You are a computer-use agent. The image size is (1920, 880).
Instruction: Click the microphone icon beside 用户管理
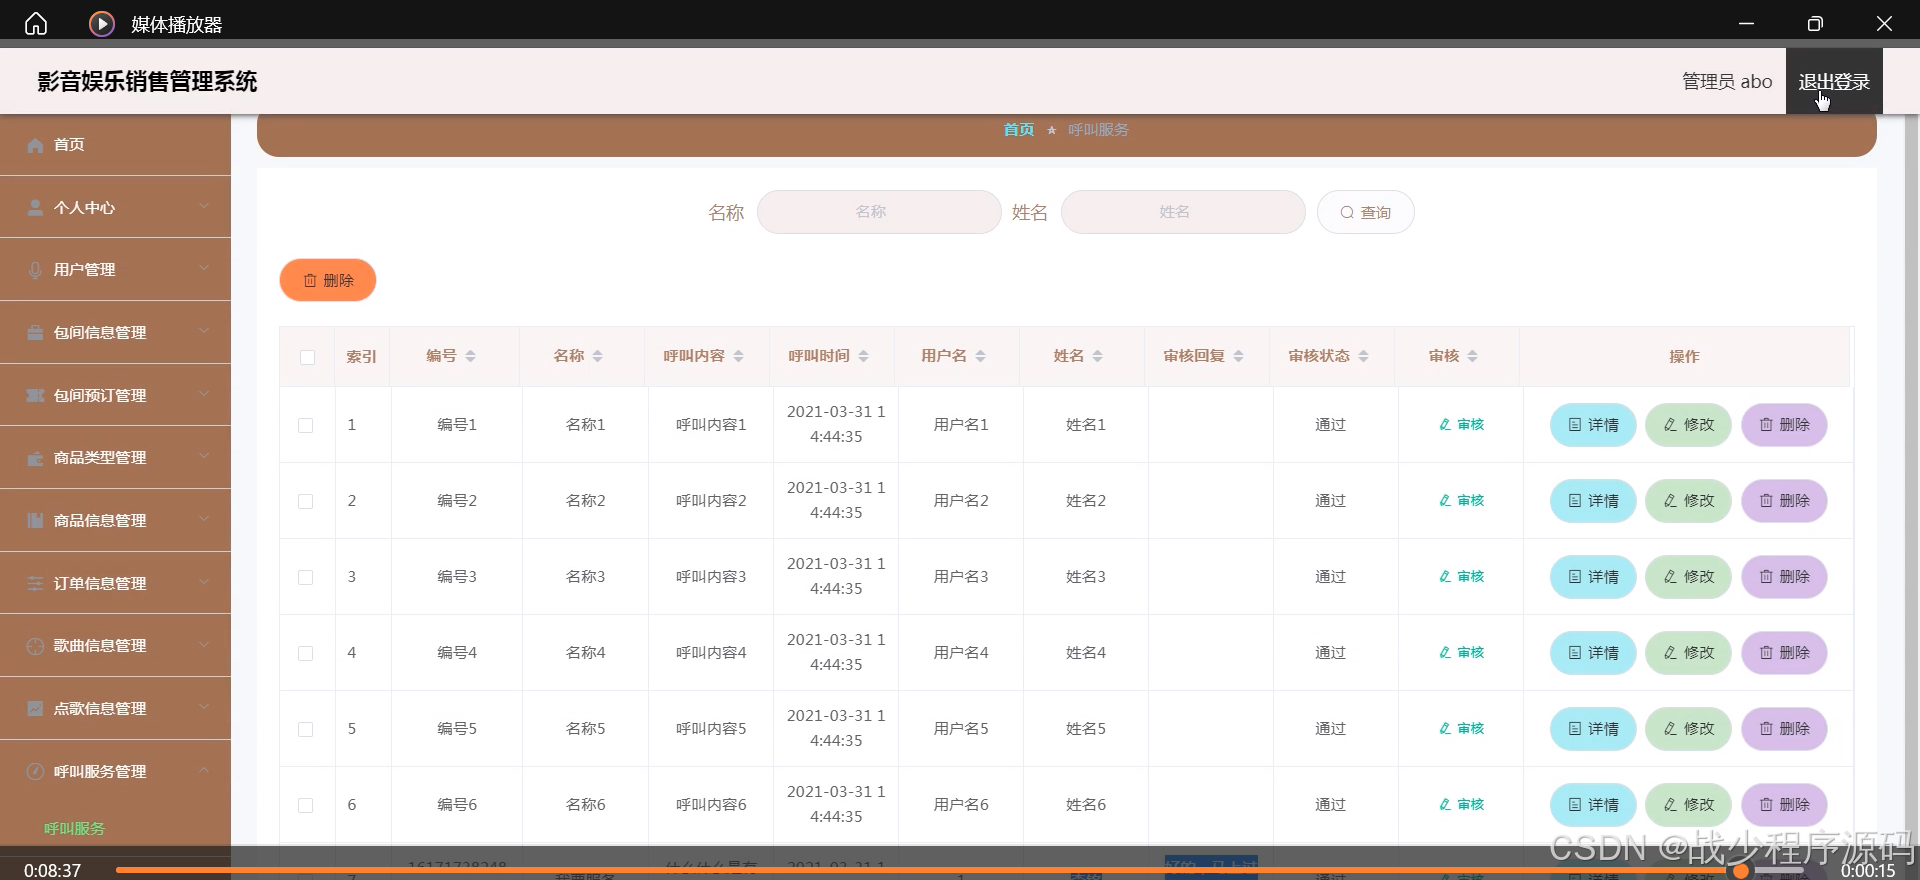[35, 270]
